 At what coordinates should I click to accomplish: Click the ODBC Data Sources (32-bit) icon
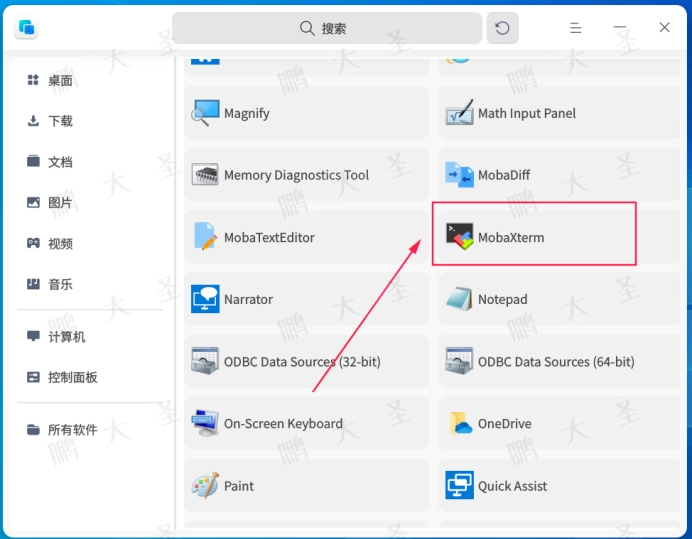pos(205,361)
